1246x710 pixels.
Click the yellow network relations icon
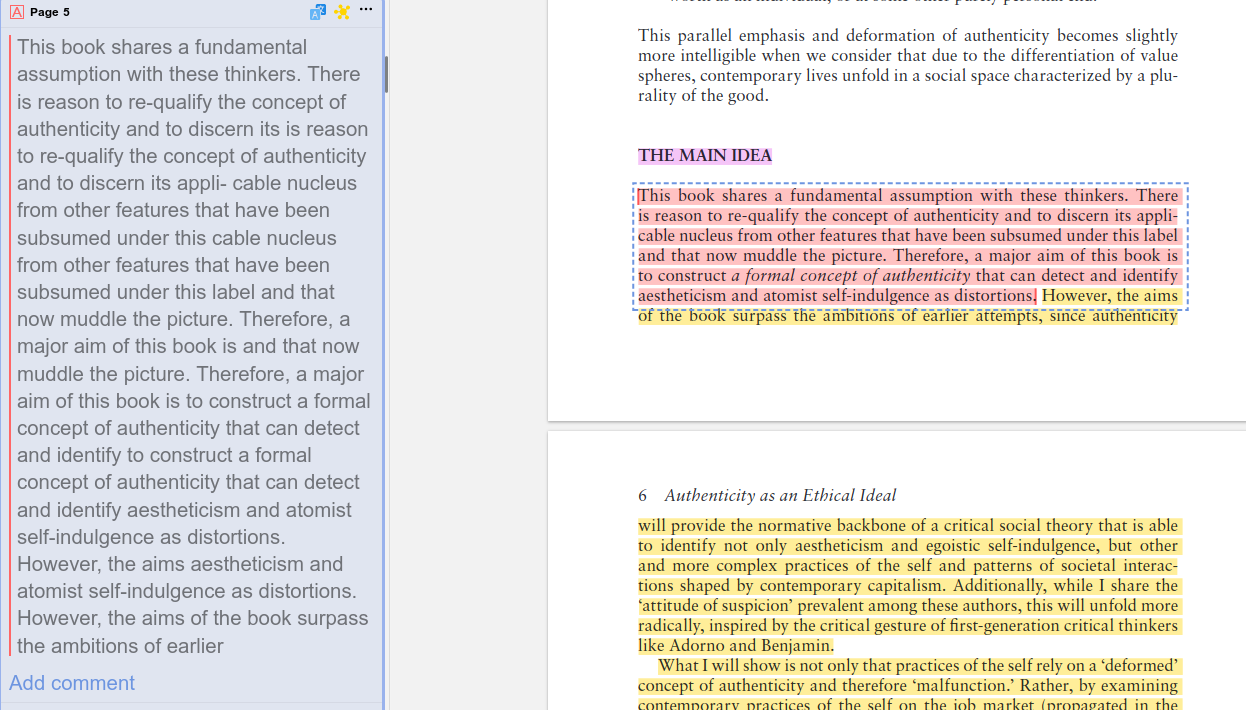[342, 12]
